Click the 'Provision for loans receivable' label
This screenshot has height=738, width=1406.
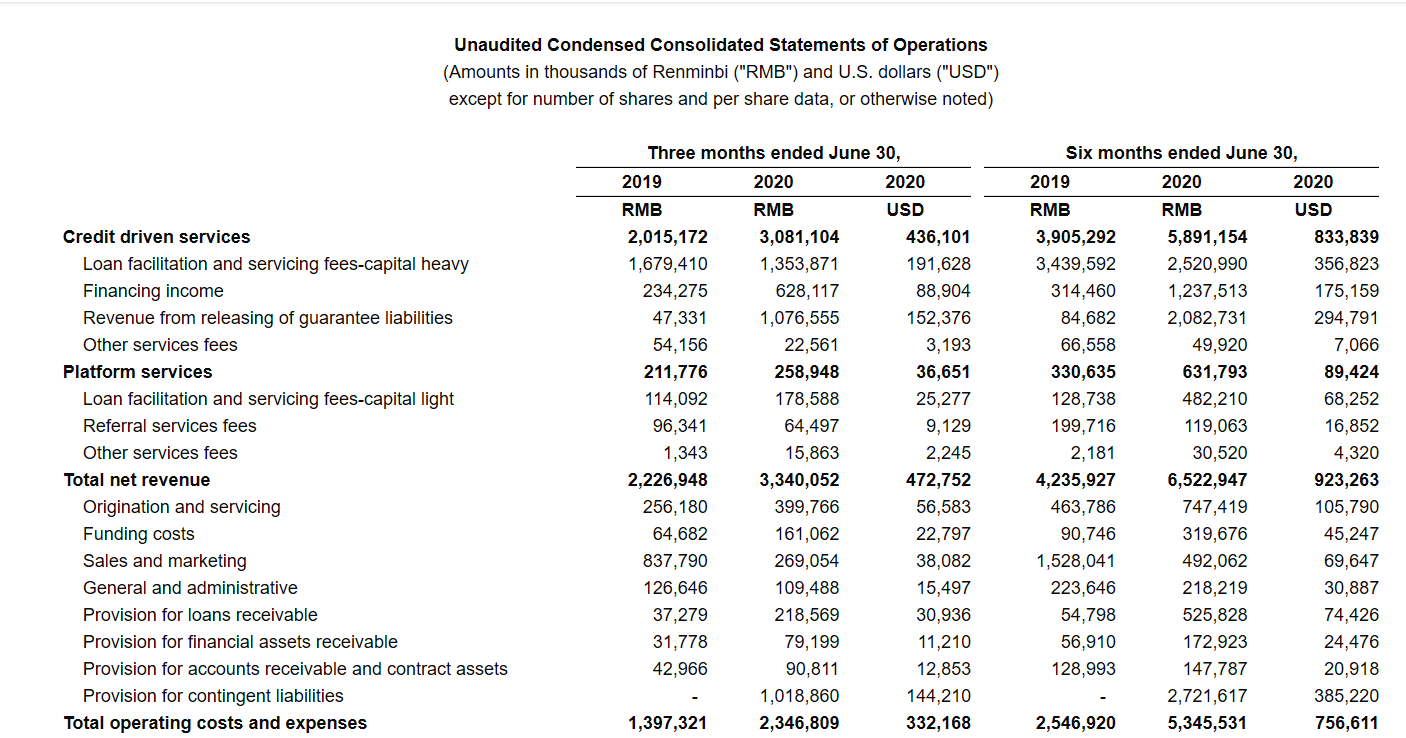pos(200,615)
